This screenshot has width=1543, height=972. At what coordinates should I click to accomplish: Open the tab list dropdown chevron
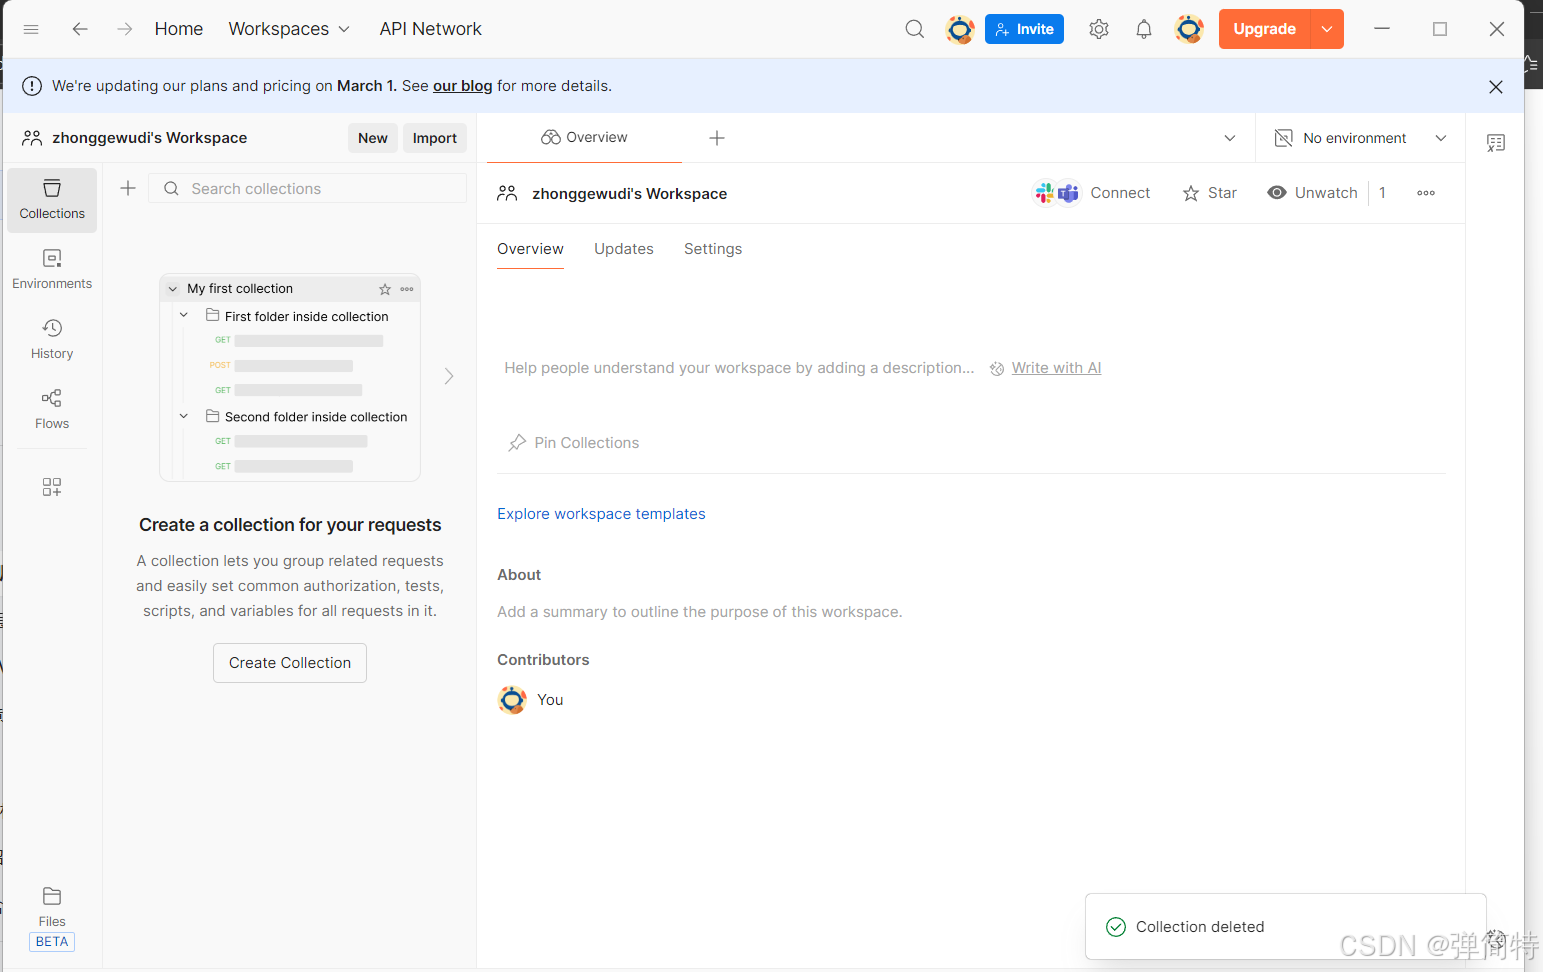coord(1230,138)
